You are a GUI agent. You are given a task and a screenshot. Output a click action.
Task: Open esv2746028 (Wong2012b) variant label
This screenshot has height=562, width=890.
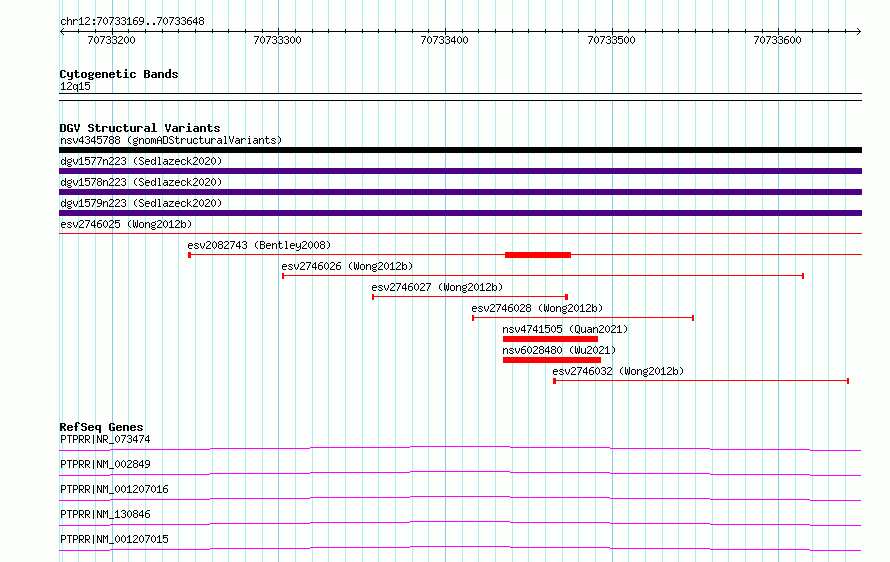[537, 308]
